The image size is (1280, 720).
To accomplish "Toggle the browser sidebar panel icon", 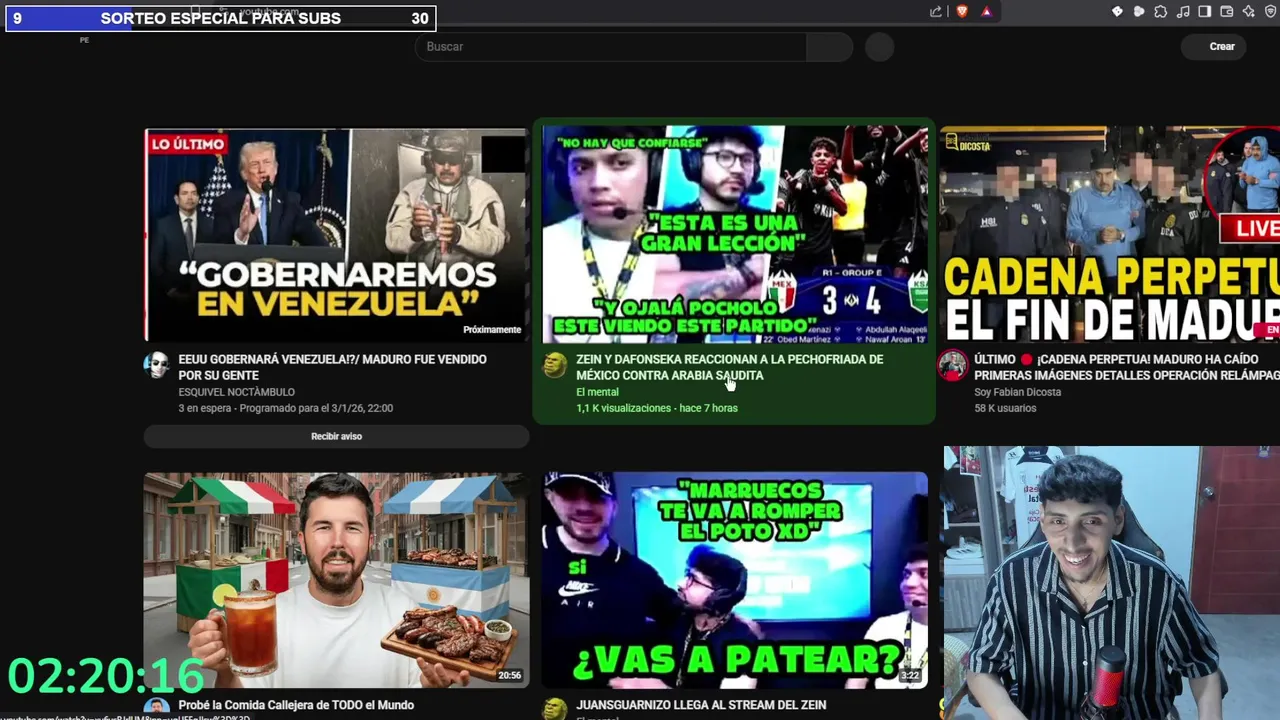I will coord(1205,12).
